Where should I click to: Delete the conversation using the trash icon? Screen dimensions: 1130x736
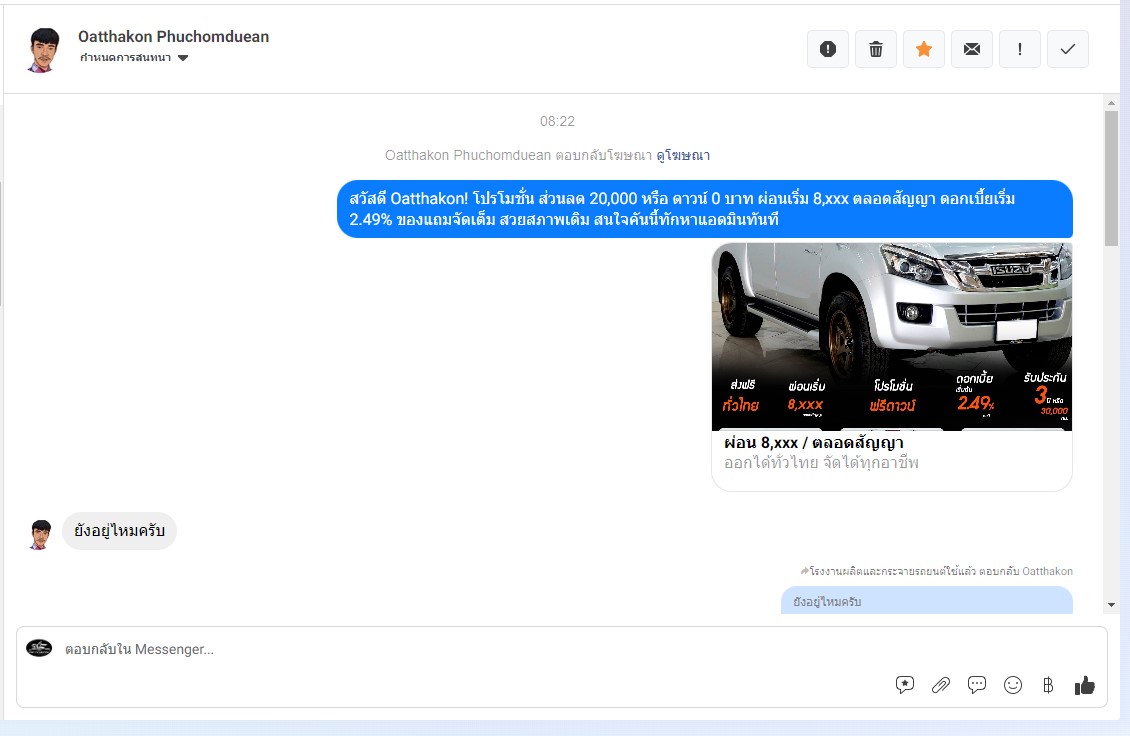(876, 49)
